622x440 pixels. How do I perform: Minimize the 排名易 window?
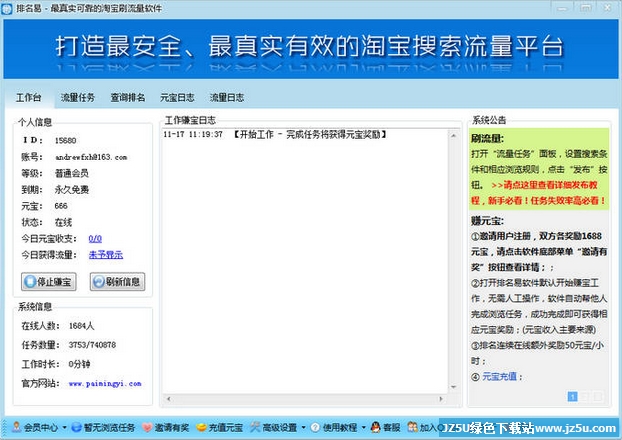(x=562, y=8)
